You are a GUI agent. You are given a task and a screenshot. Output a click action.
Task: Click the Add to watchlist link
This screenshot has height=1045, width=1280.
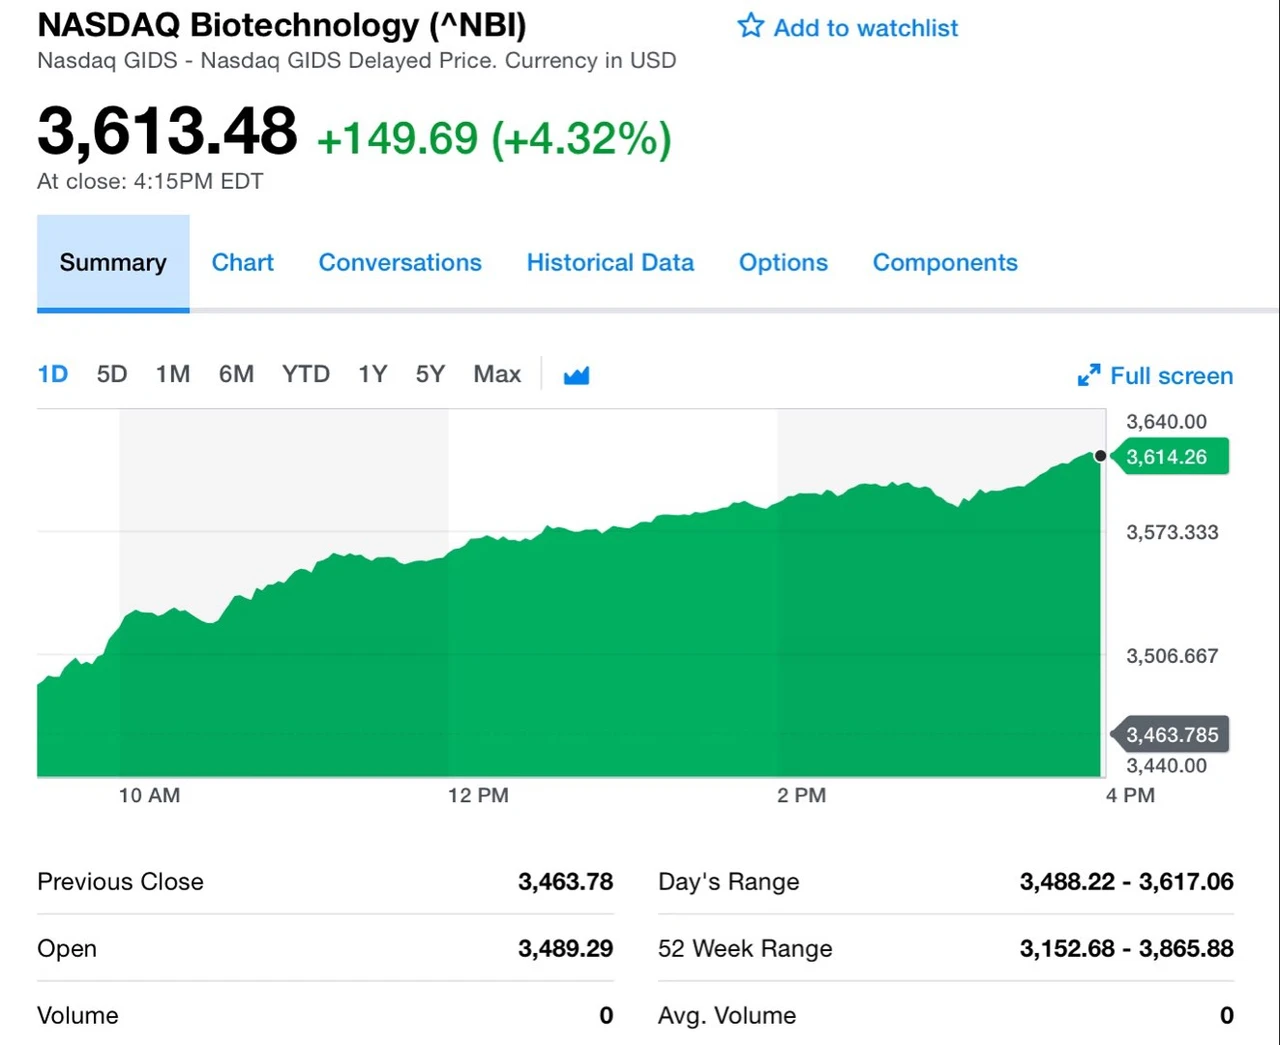(x=865, y=27)
